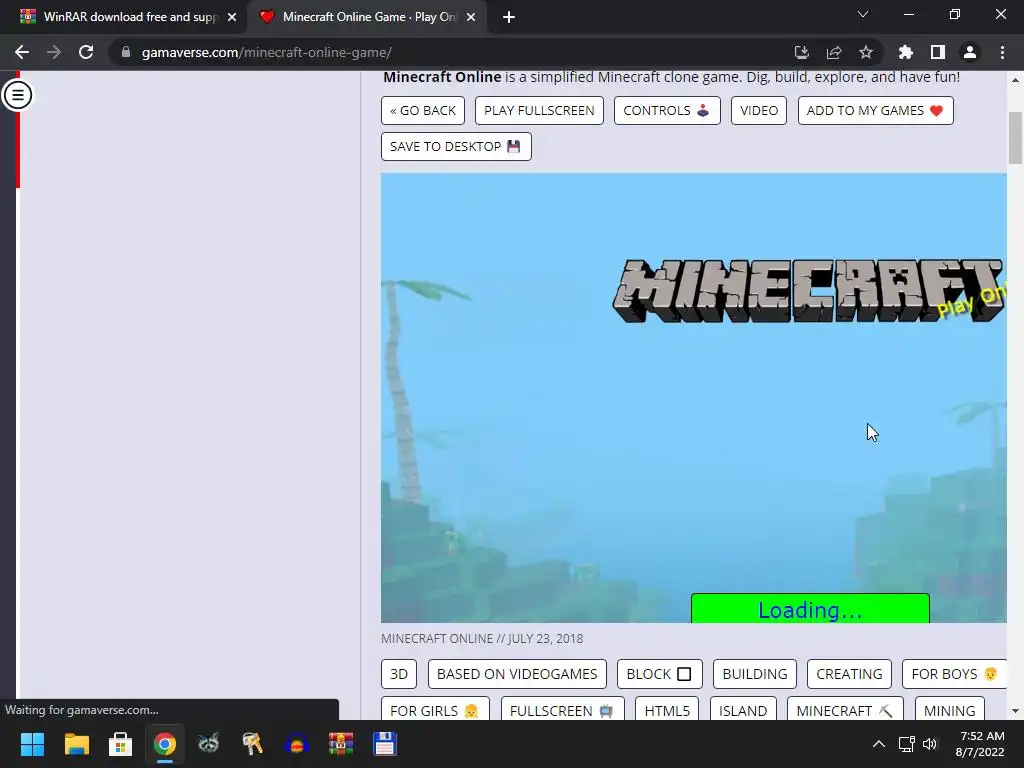This screenshot has height=768, width=1024.
Task: Click the install app icon in address bar
Action: coord(801,52)
